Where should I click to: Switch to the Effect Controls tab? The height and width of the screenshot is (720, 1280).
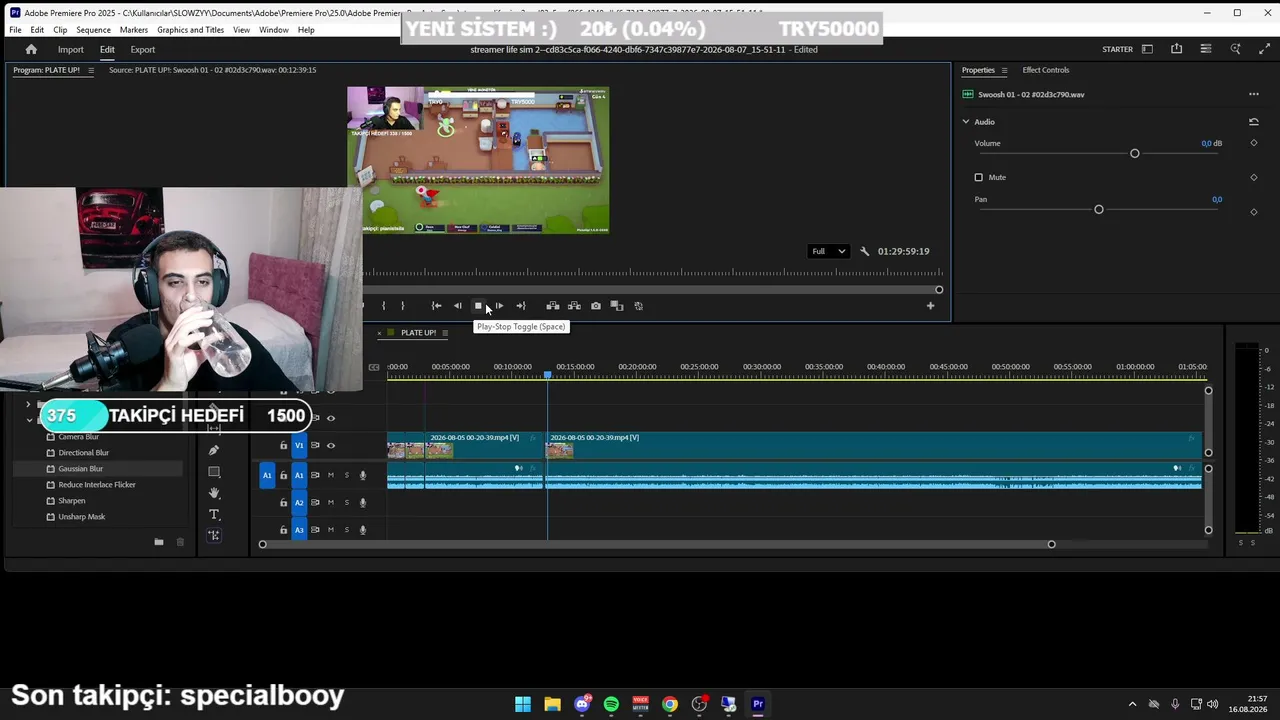pyautogui.click(x=1045, y=70)
